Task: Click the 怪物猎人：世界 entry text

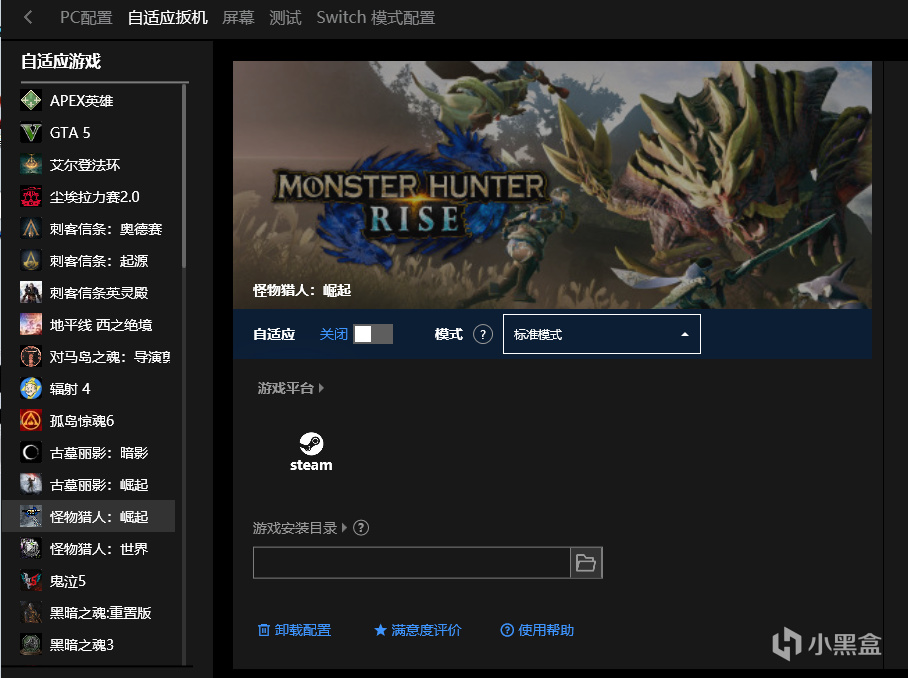Action: pos(99,549)
